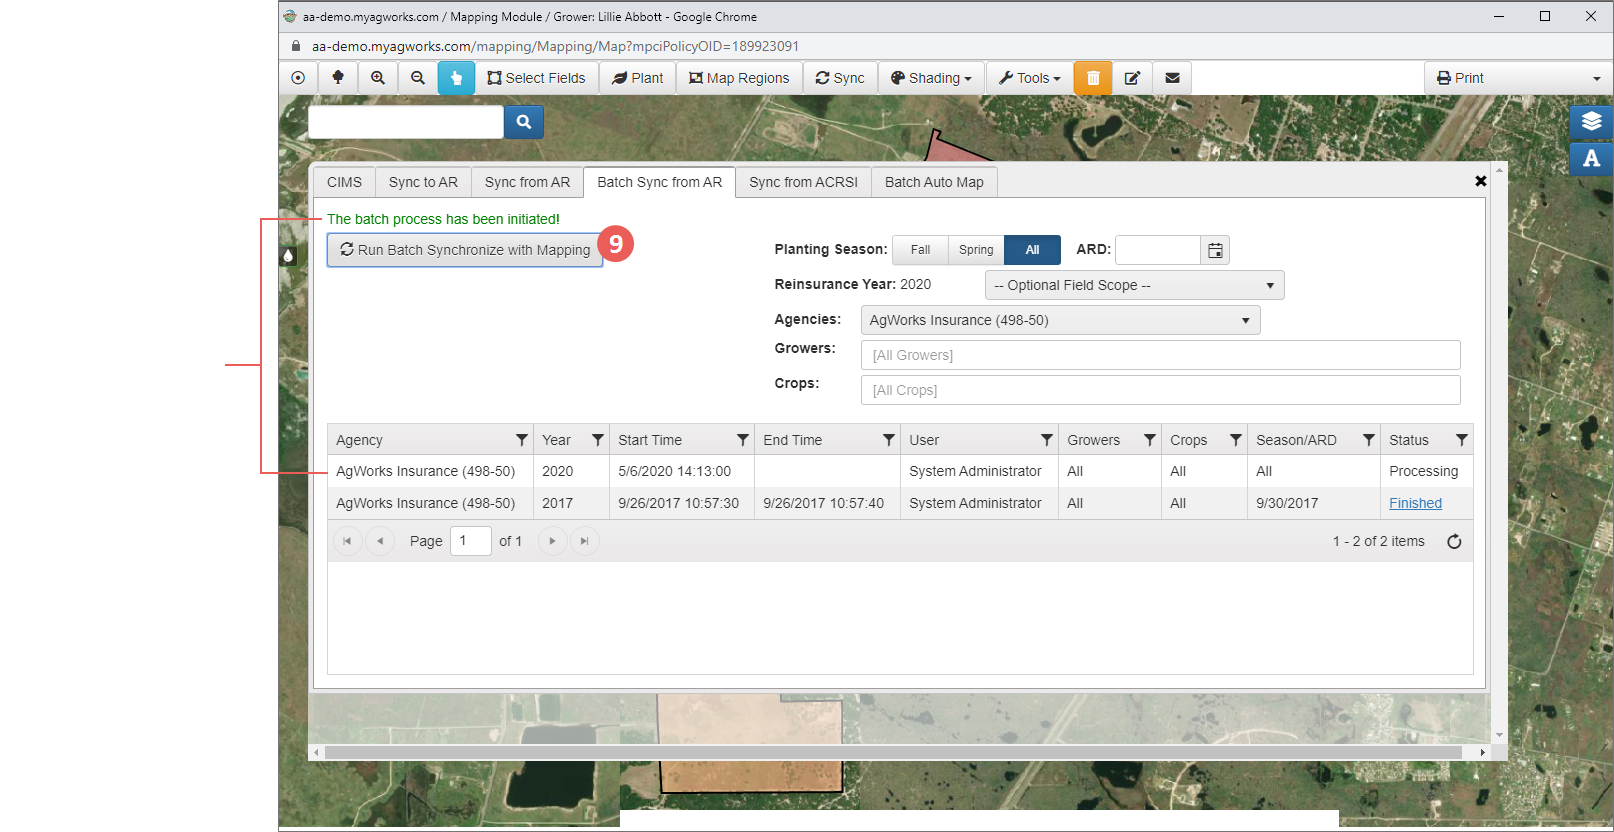Click the horizontal scrollbar below the dialog
Screen dimensions: 1614x832
click(893, 752)
